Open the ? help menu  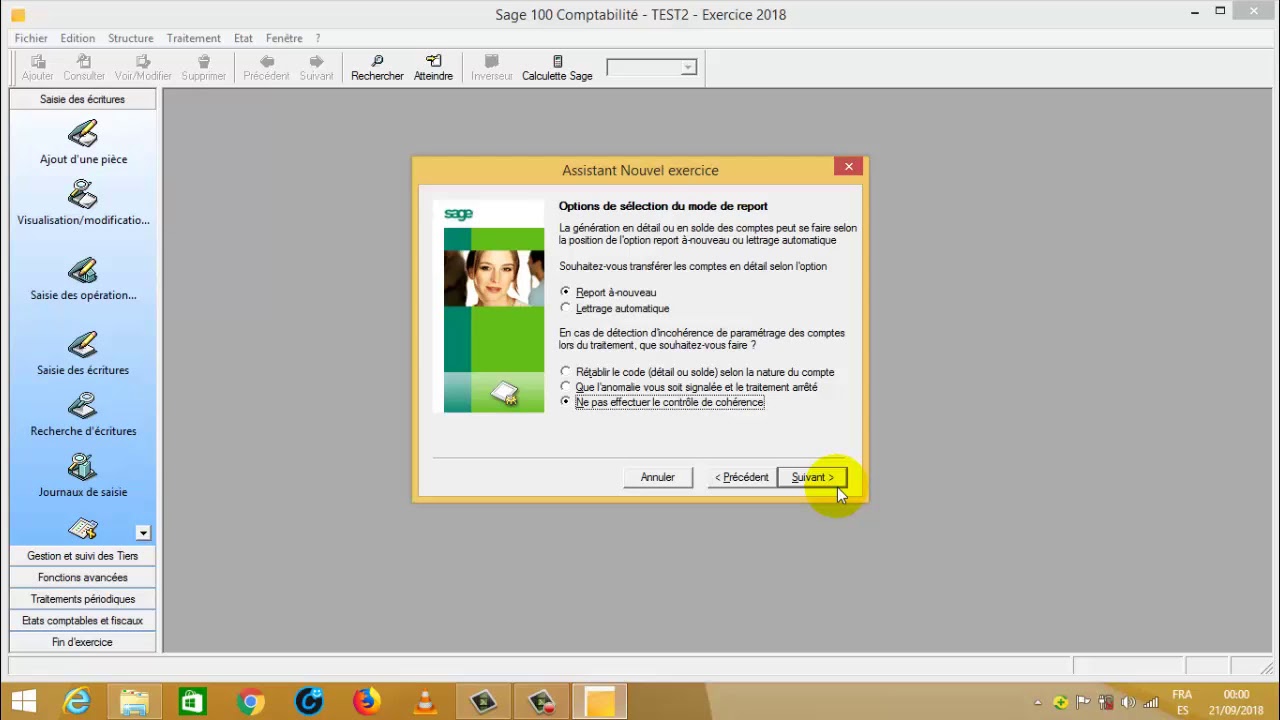pyautogui.click(x=318, y=38)
